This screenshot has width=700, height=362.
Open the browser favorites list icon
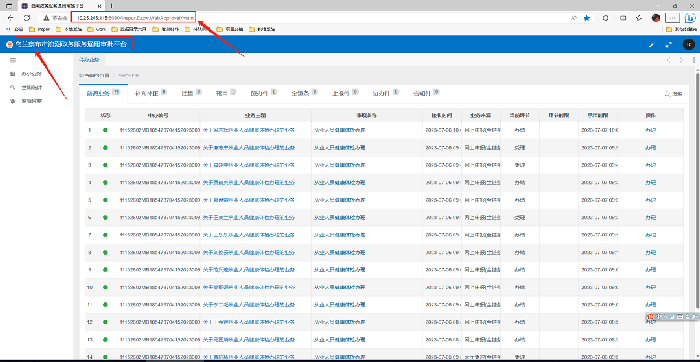click(639, 18)
